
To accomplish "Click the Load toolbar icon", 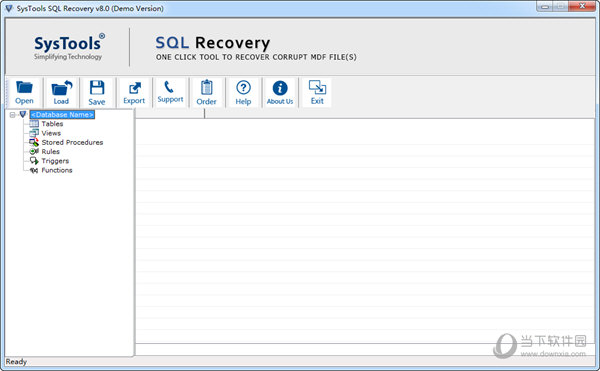I will (61, 93).
